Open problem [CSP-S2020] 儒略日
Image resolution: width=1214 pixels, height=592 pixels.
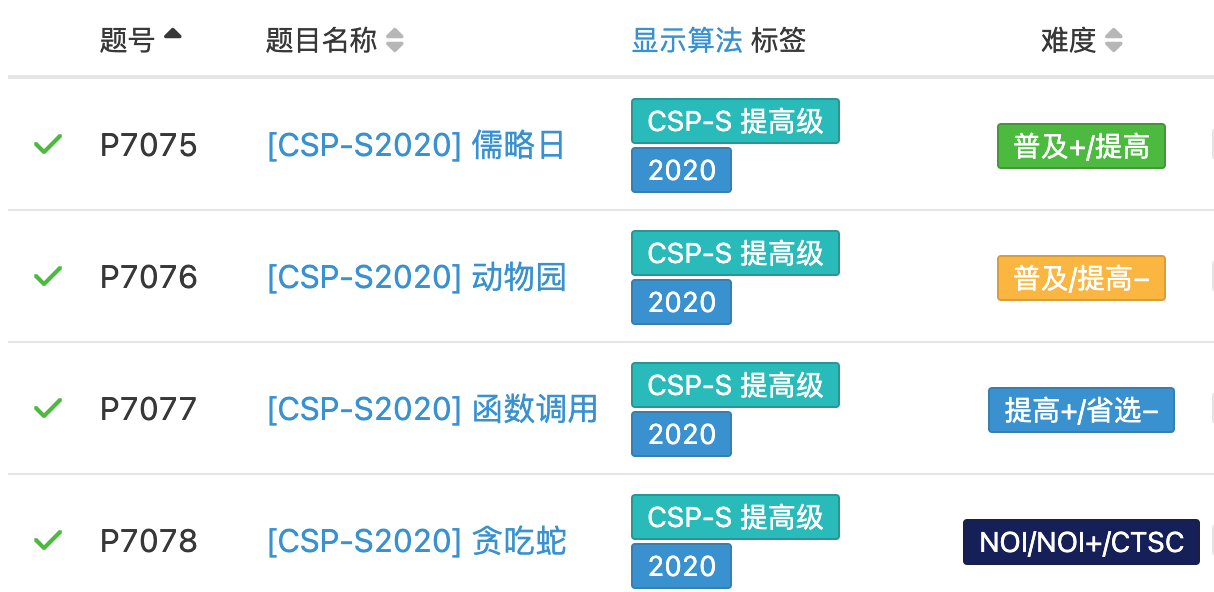(416, 146)
